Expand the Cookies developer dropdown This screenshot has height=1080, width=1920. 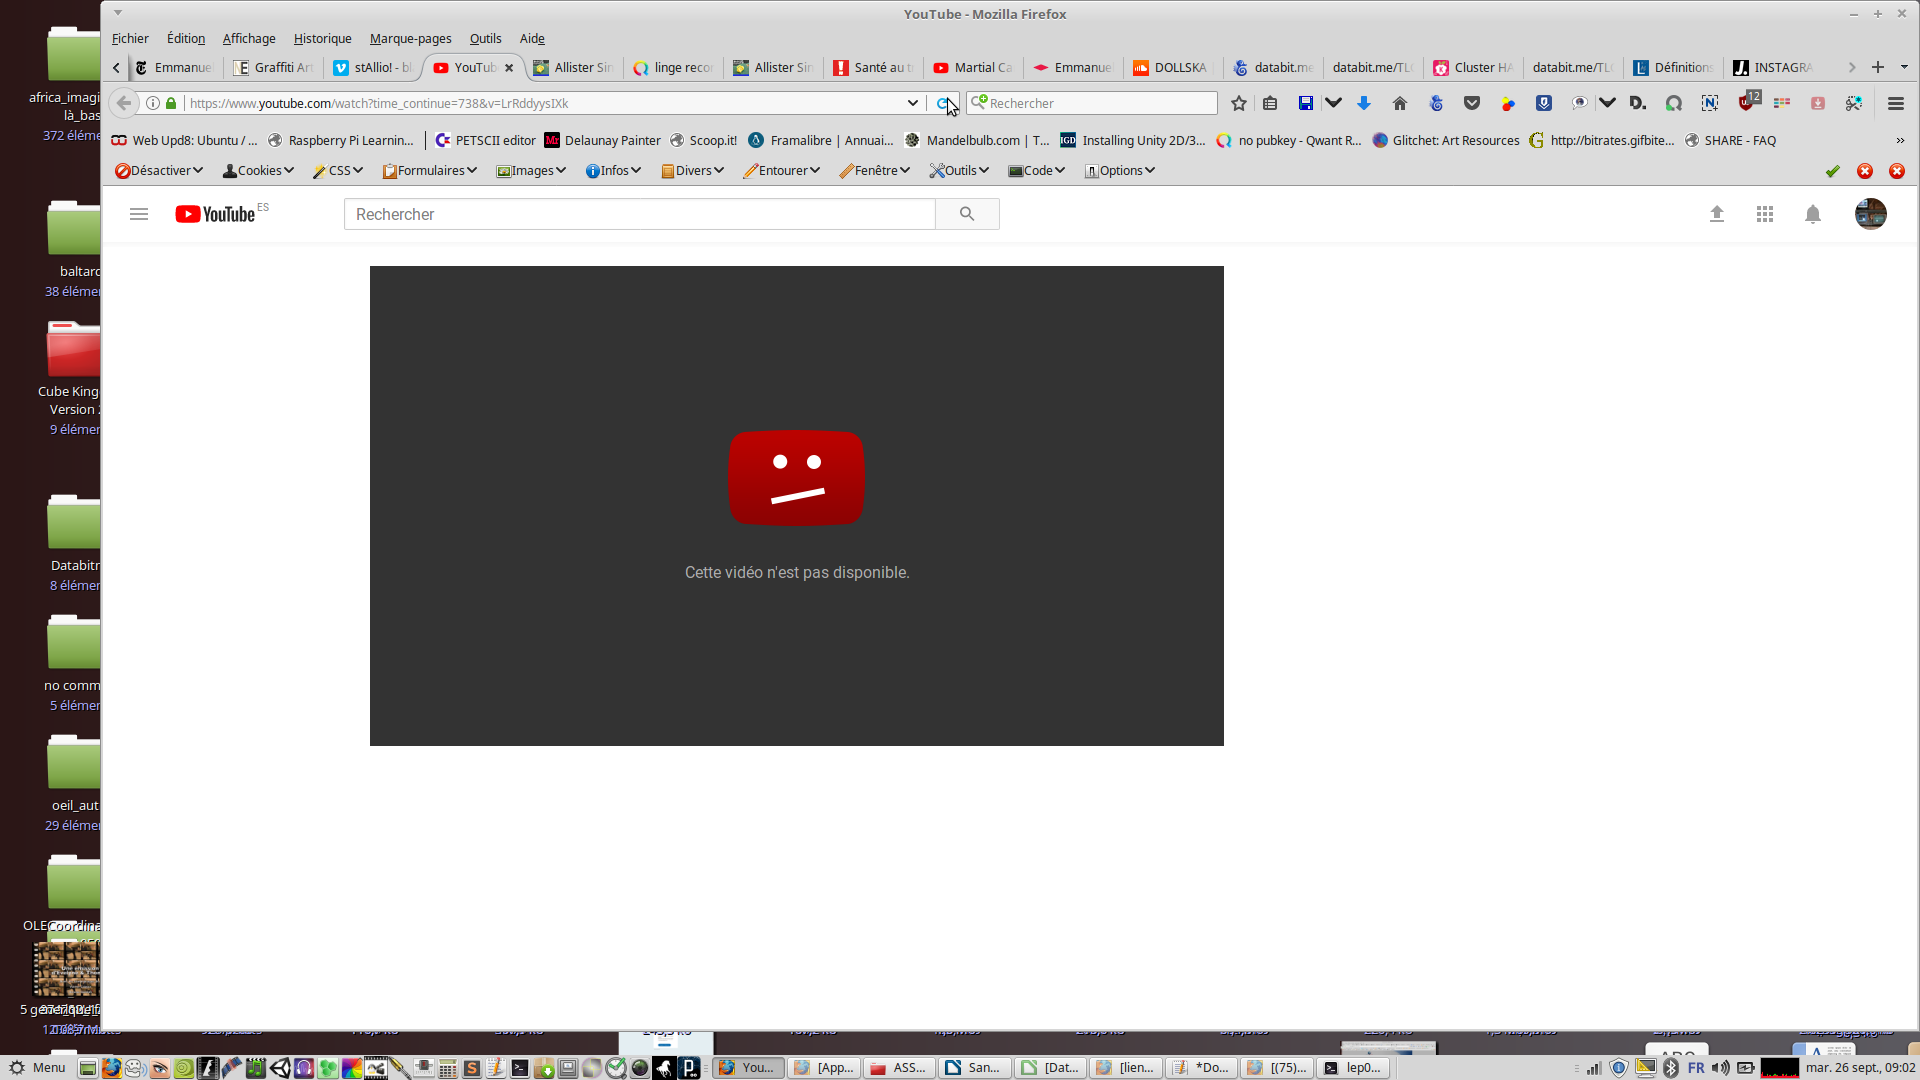coord(258,171)
